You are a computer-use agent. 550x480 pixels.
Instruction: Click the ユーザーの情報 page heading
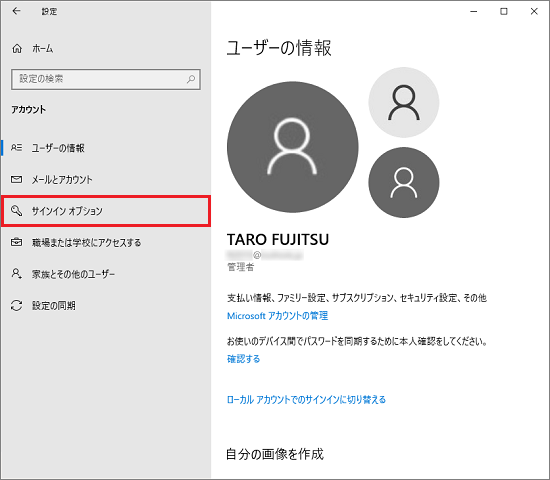click(279, 48)
